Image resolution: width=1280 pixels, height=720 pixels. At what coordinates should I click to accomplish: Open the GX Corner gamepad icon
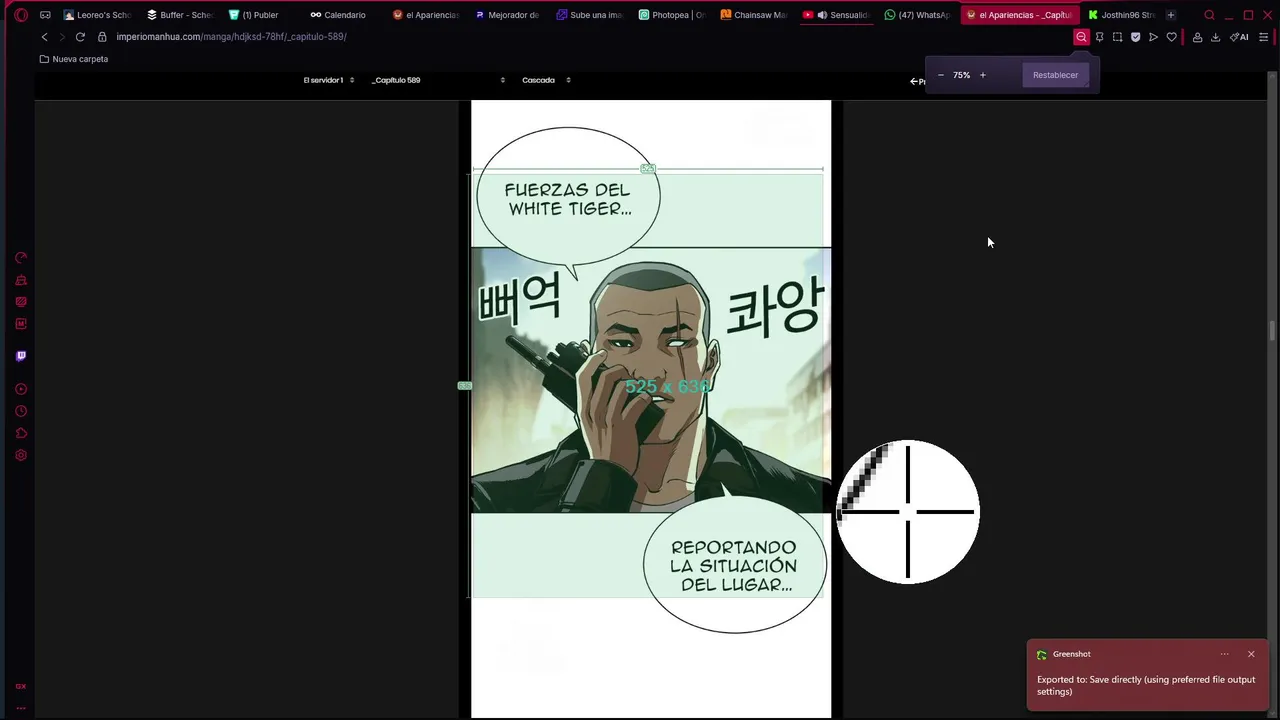coord(45,15)
